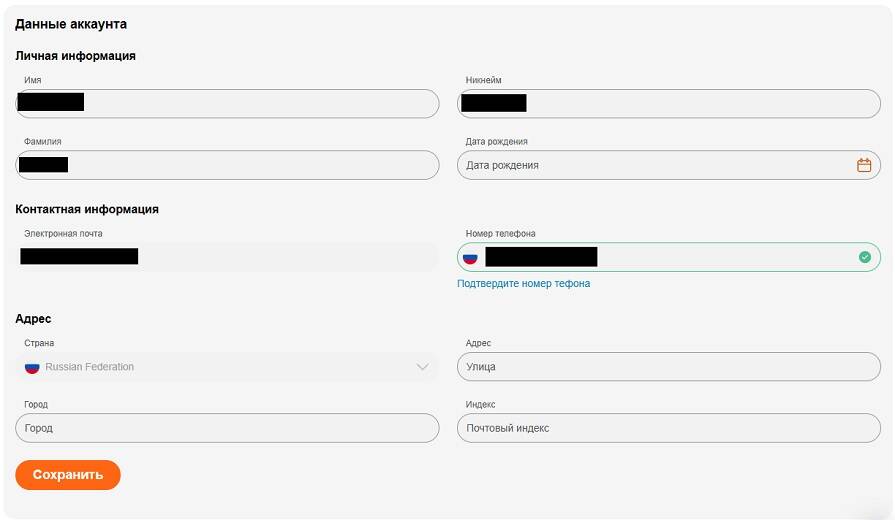Focus the Никнейм input field
The image size is (895, 520).
668,104
